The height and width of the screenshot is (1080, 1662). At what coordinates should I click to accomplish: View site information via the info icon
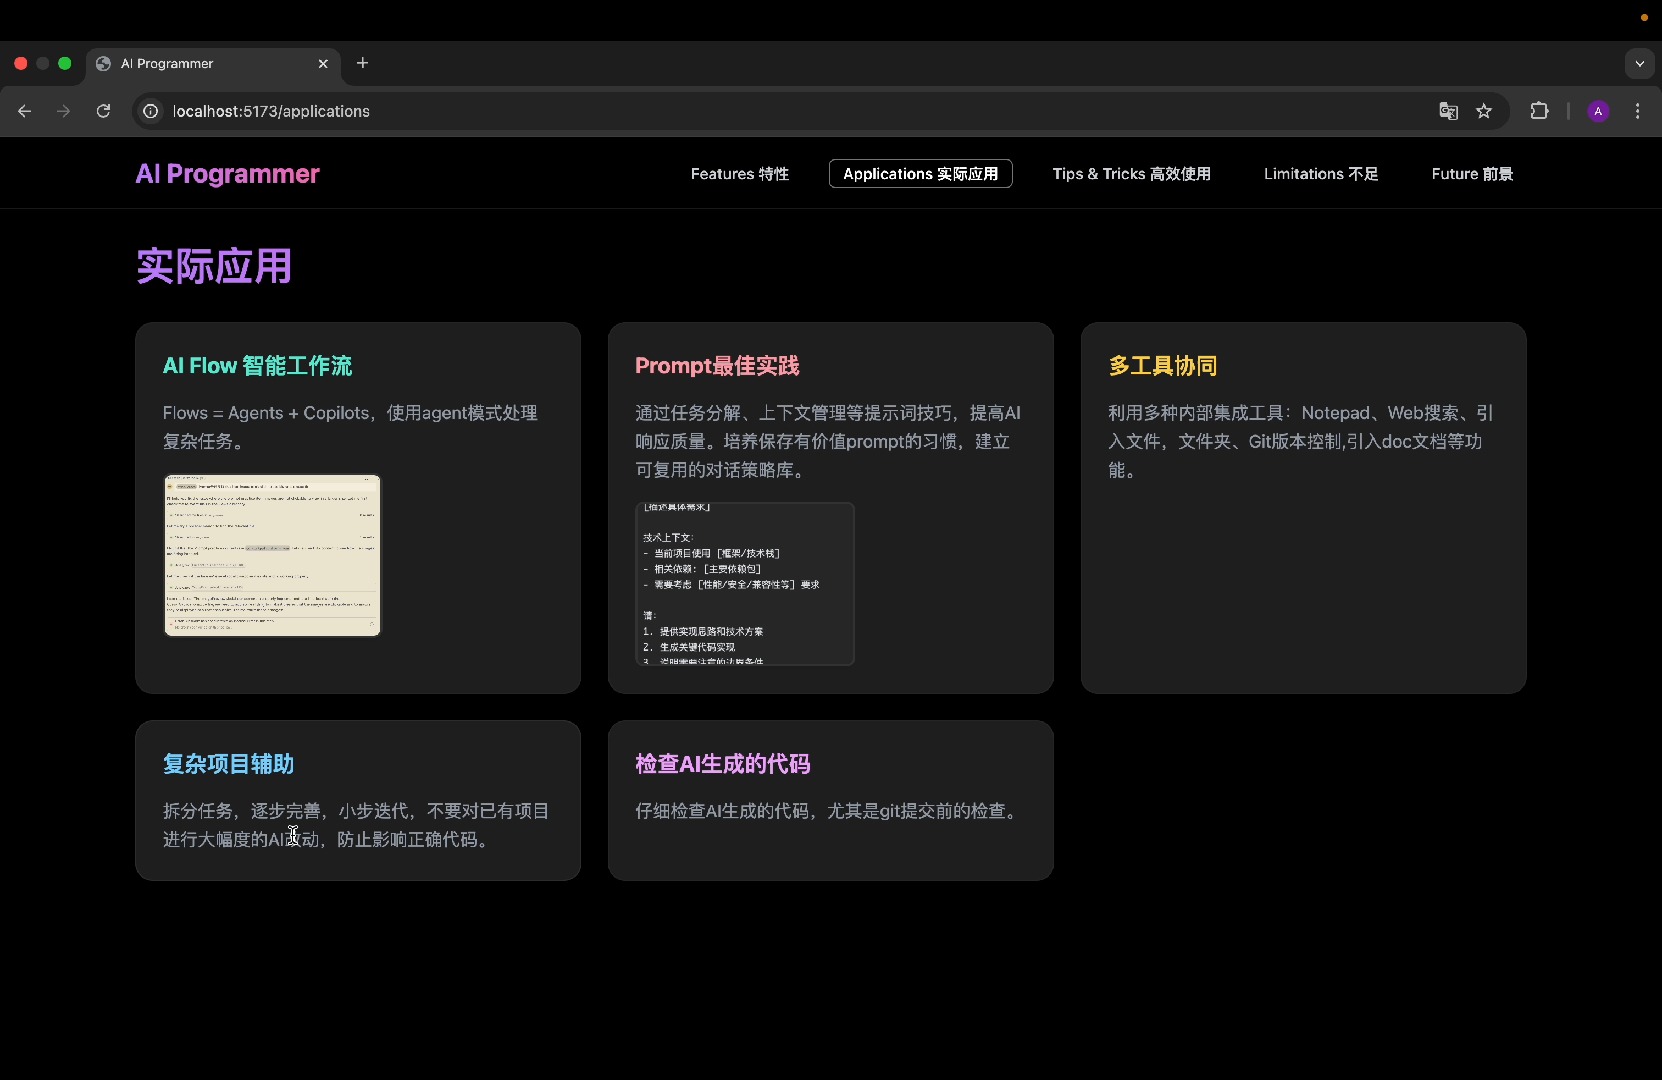(x=150, y=111)
